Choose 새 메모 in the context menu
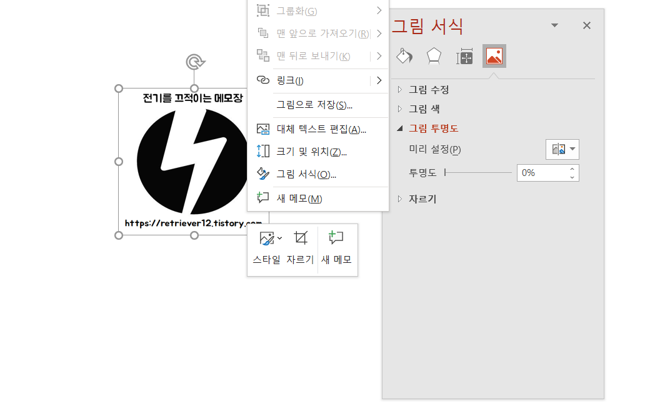Screen dimensions: 650x420 coord(318,199)
